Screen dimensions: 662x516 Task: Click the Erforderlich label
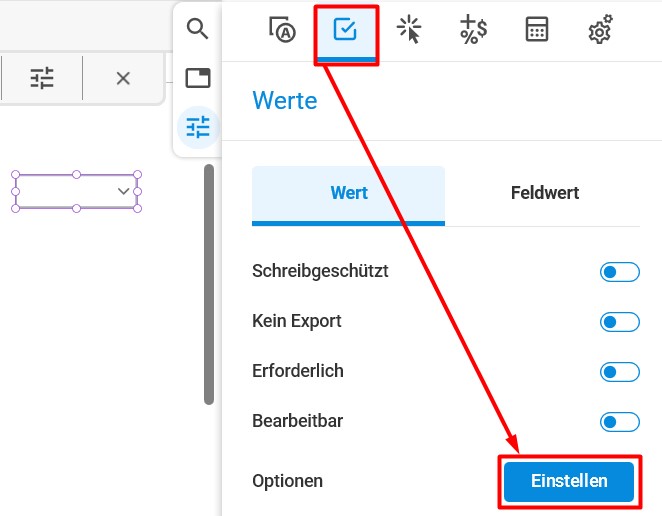(x=298, y=371)
